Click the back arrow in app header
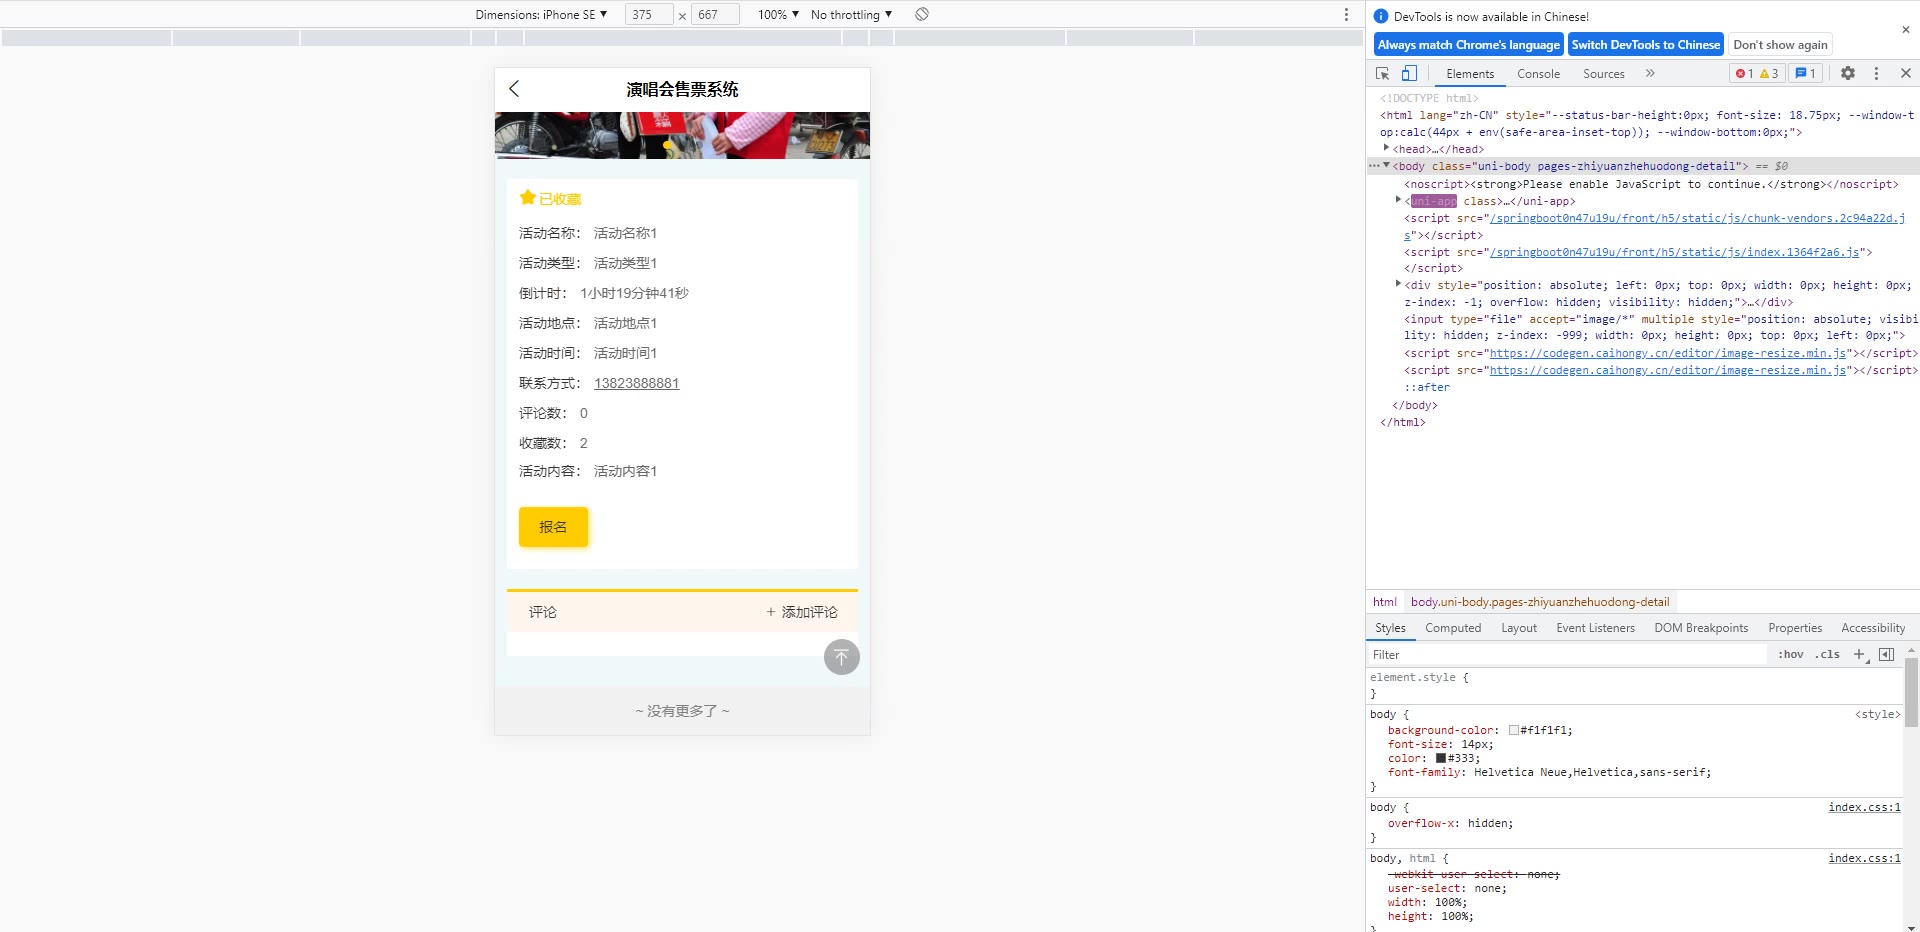This screenshot has width=1920, height=932. click(x=514, y=89)
